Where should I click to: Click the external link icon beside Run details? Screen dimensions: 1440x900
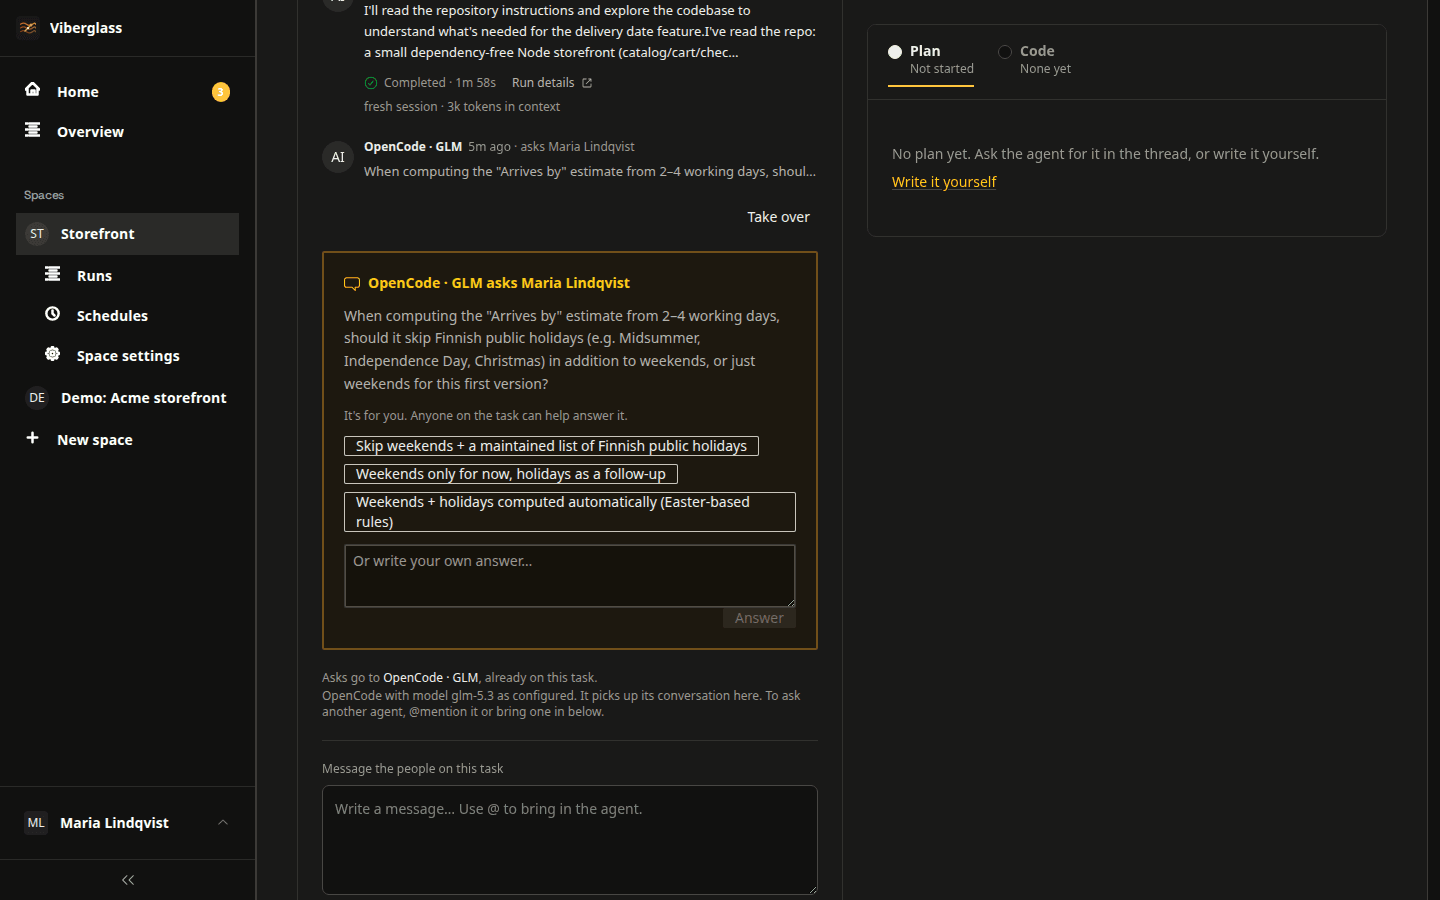pyautogui.click(x=587, y=83)
